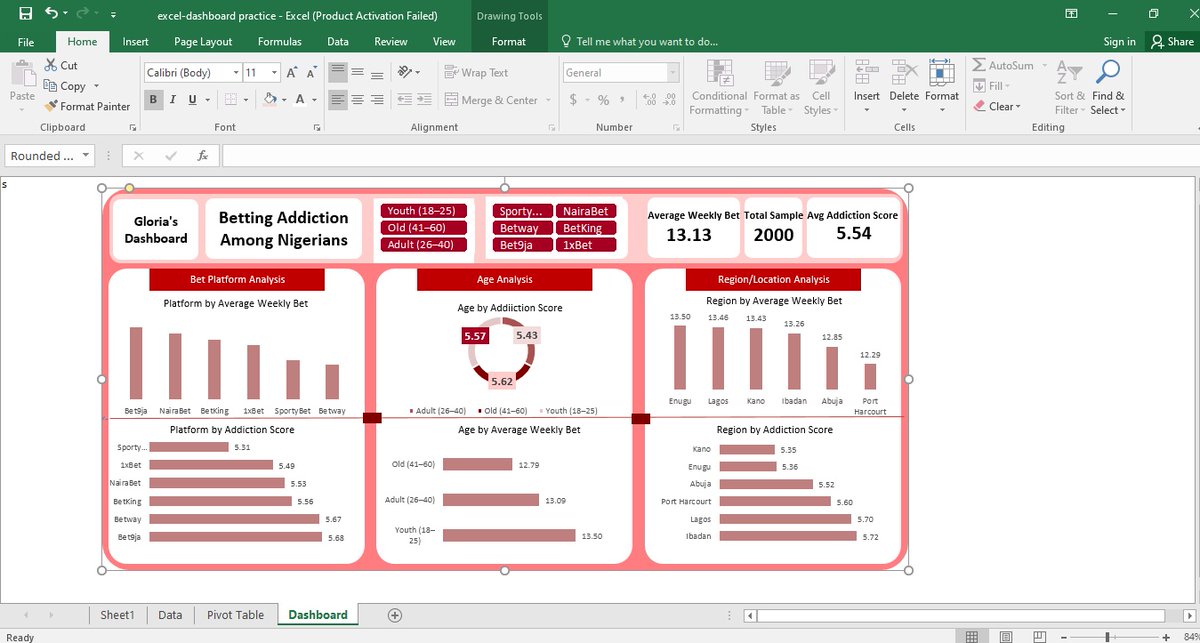Expand the Fill Color dropdown arrow
The image size is (1200, 643).
285,100
